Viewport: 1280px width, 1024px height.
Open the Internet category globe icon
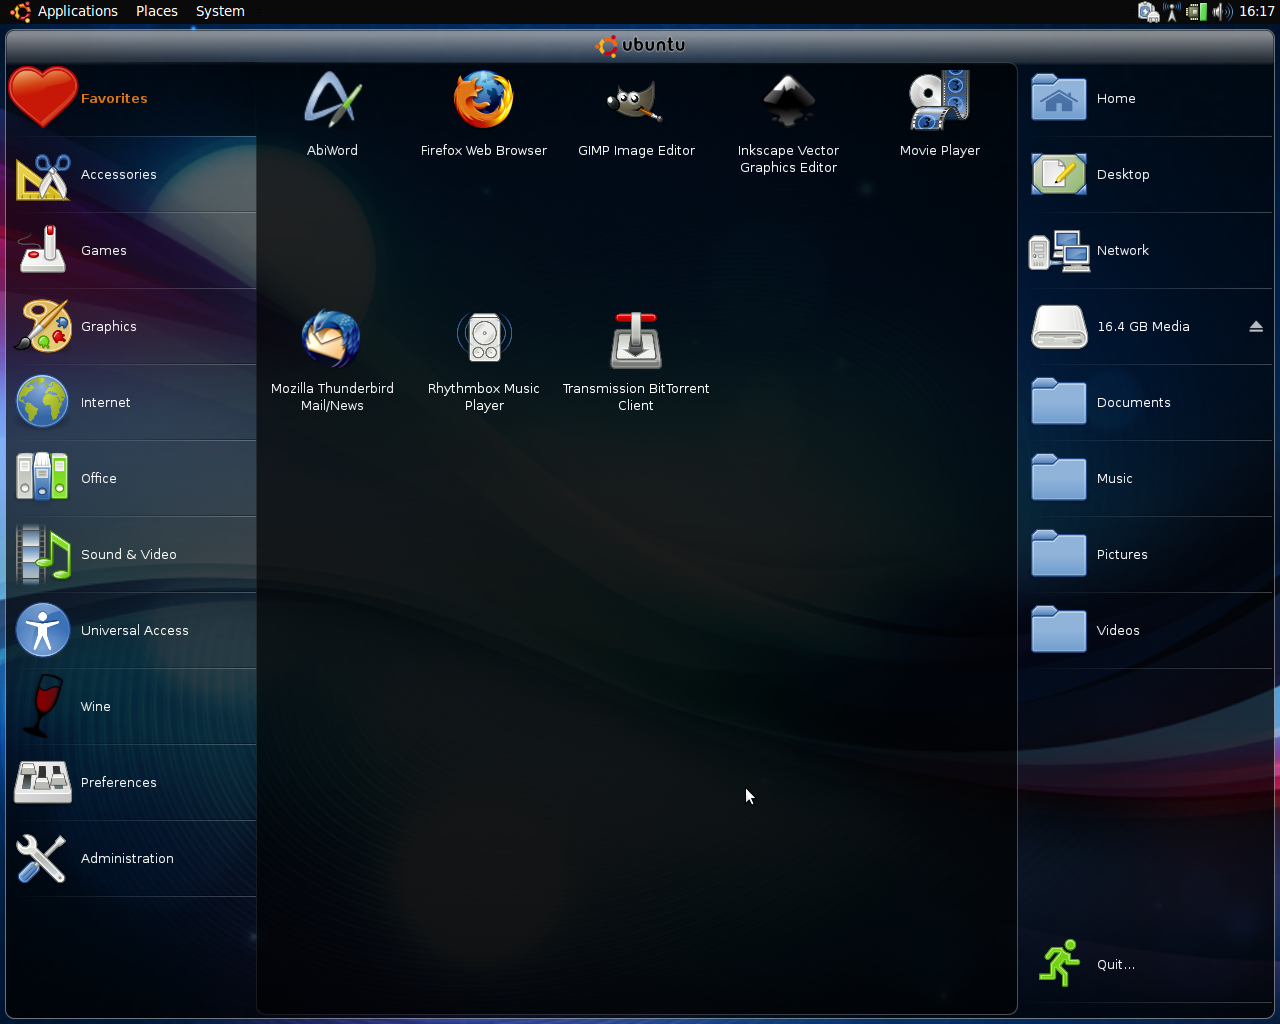[42, 402]
